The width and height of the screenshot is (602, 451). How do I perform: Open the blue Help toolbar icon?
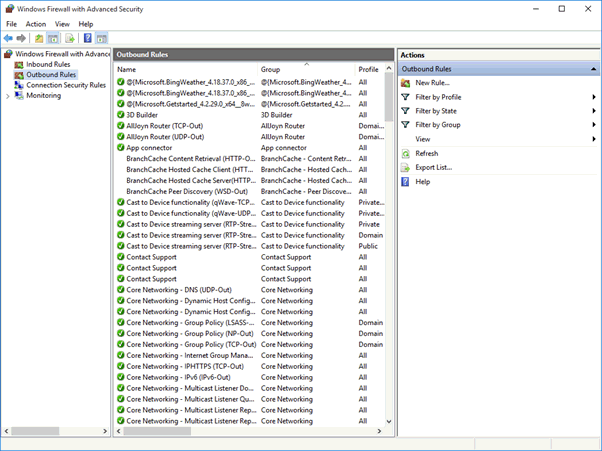pyautogui.click(x=88, y=38)
